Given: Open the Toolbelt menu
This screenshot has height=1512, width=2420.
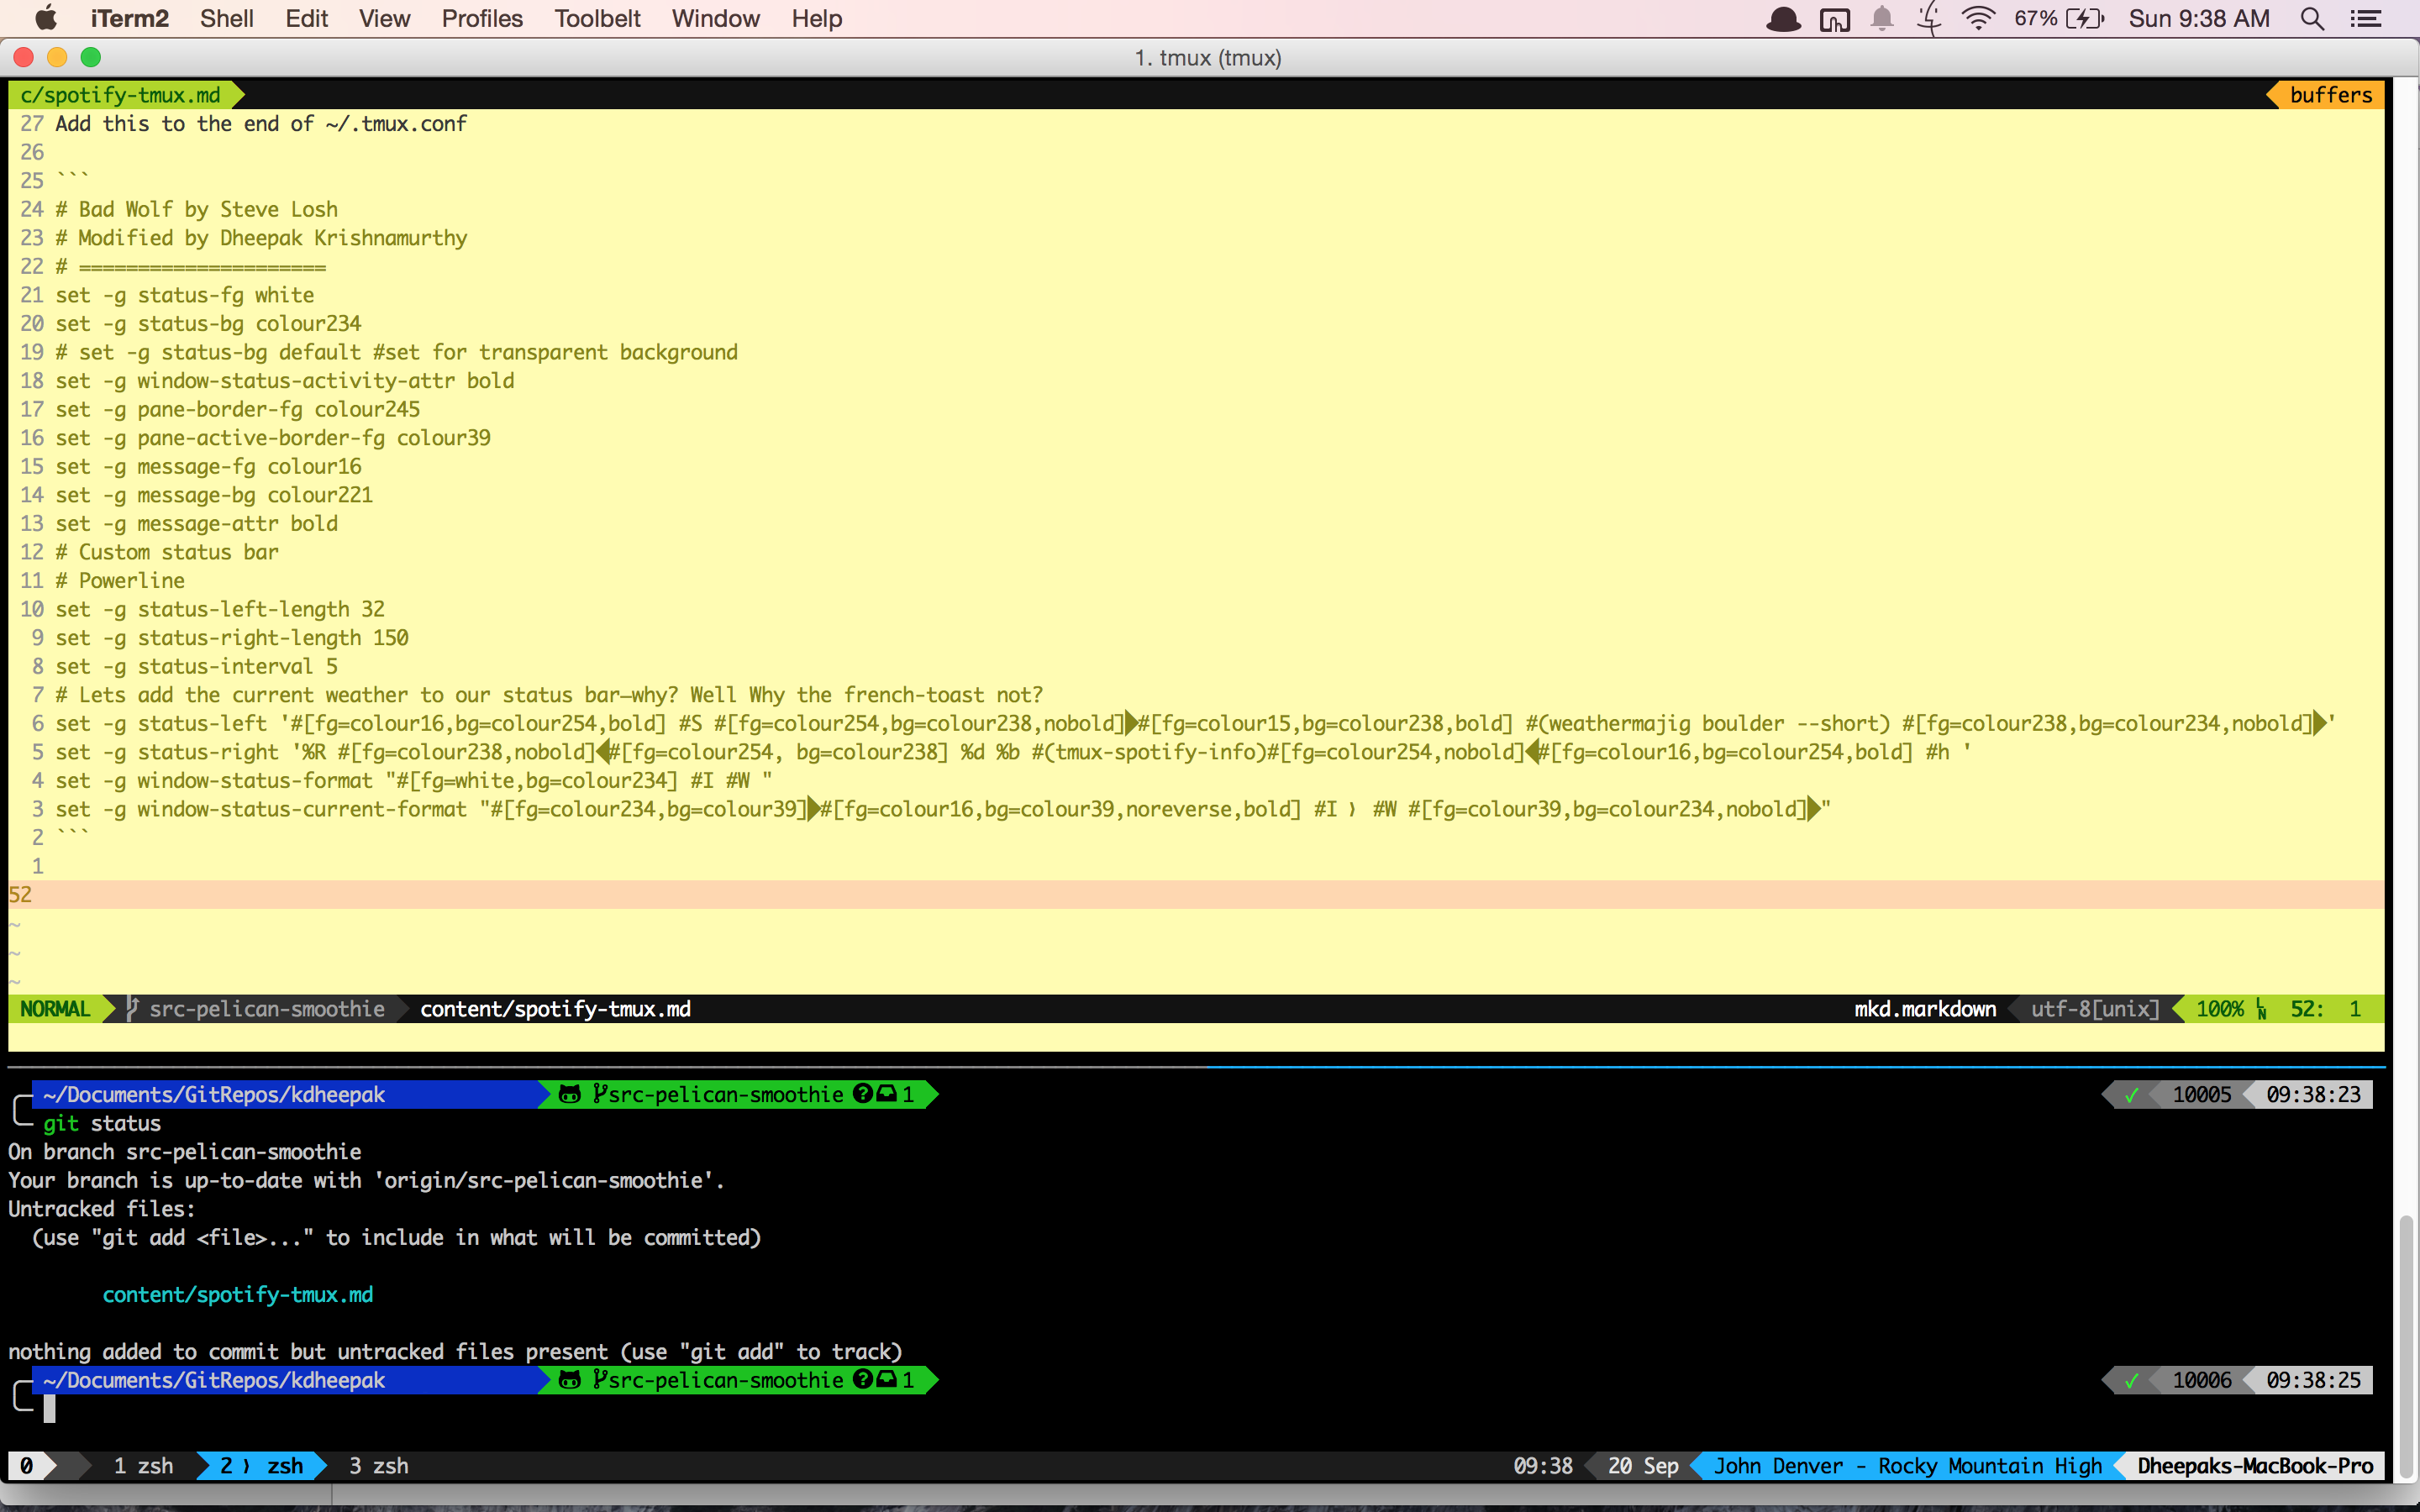Looking at the screenshot, I should [597, 19].
